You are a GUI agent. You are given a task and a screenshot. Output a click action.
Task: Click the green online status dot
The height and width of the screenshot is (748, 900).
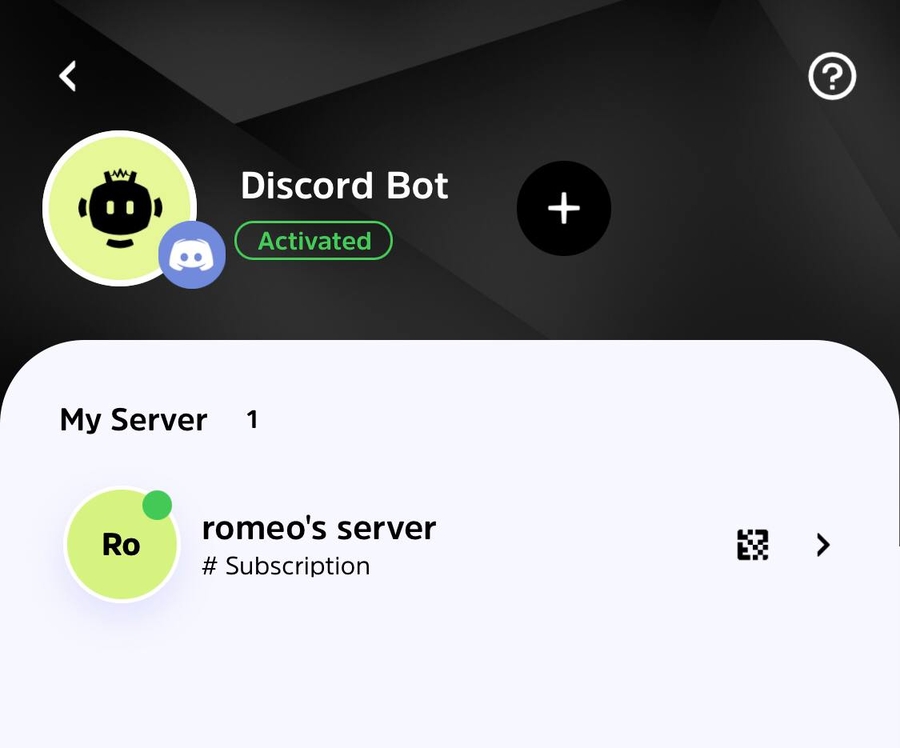pos(157,505)
